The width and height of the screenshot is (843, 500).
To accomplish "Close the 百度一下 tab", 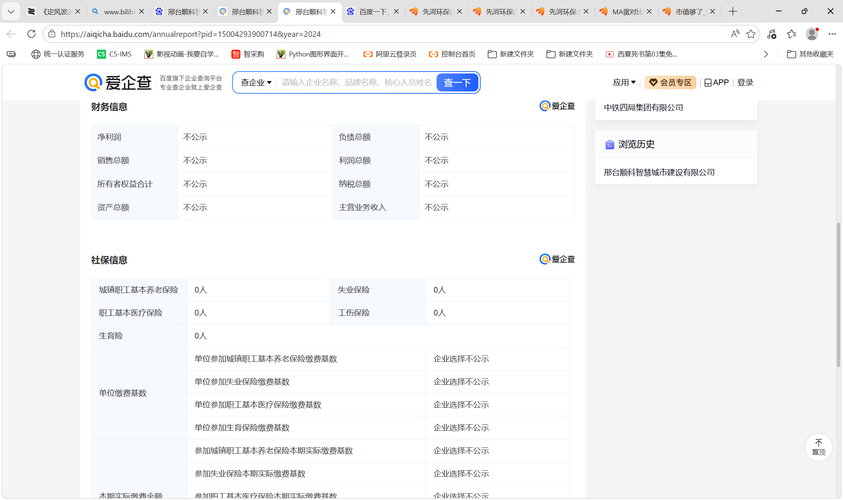I will tap(396, 11).
